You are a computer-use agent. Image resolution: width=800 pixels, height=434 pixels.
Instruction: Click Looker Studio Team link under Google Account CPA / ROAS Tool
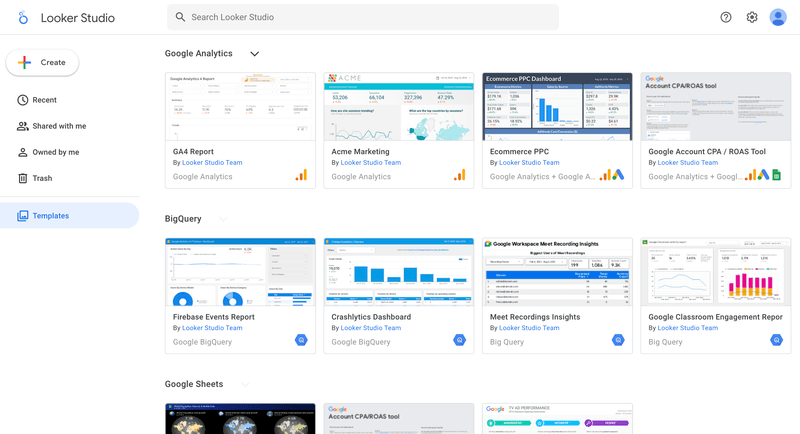tap(688, 163)
